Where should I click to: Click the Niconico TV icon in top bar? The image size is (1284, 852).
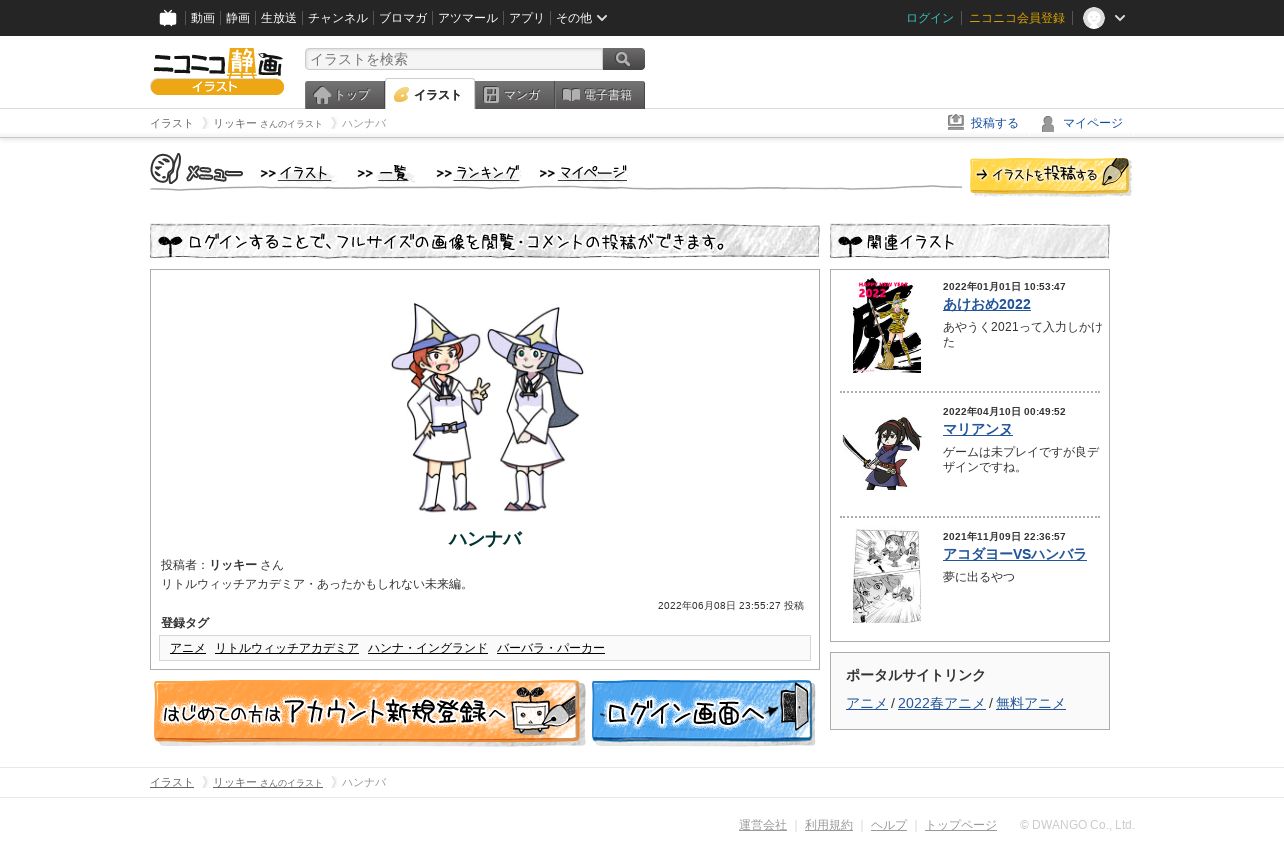(x=168, y=18)
